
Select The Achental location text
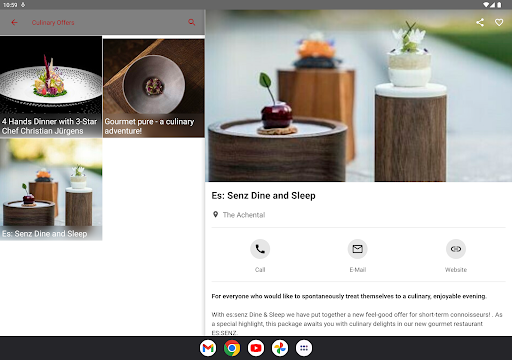[x=244, y=215]
